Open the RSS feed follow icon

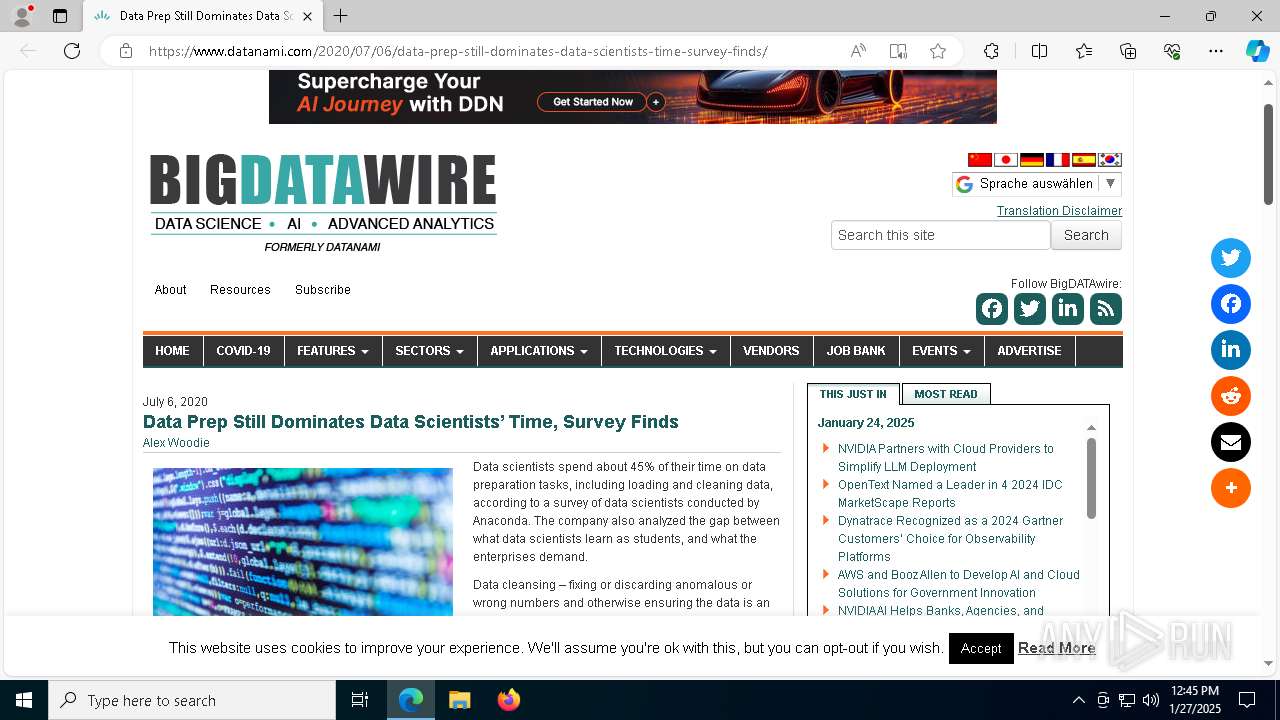pyautogui.click(x=1106, y=309)
